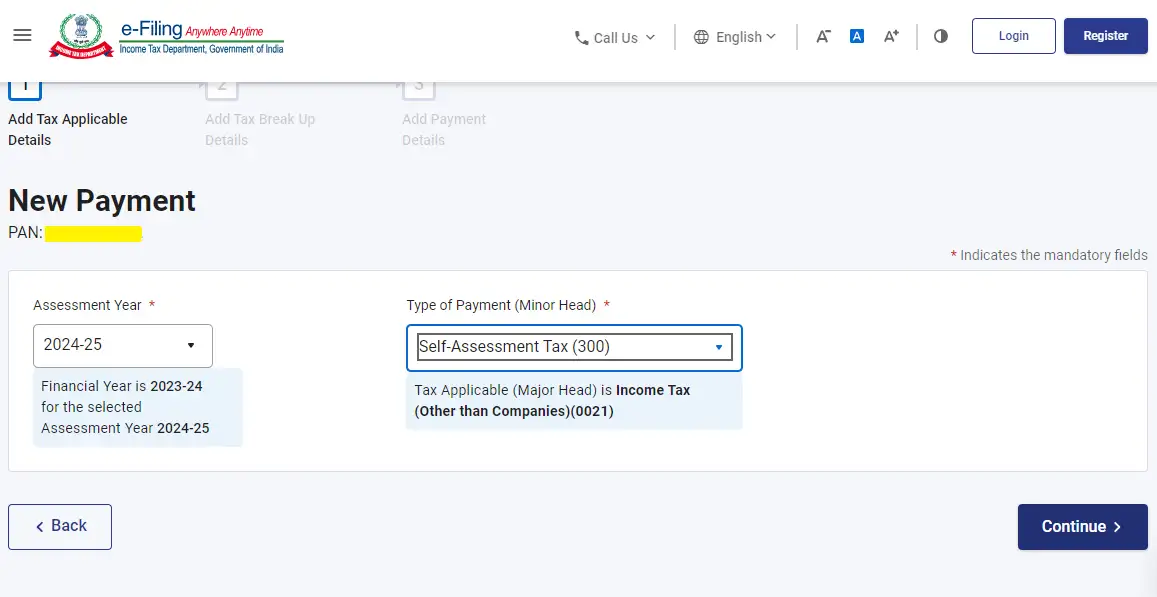Click the Call Us phone icon
This screenshot has height=597, width=1157.
click(581, 37)
